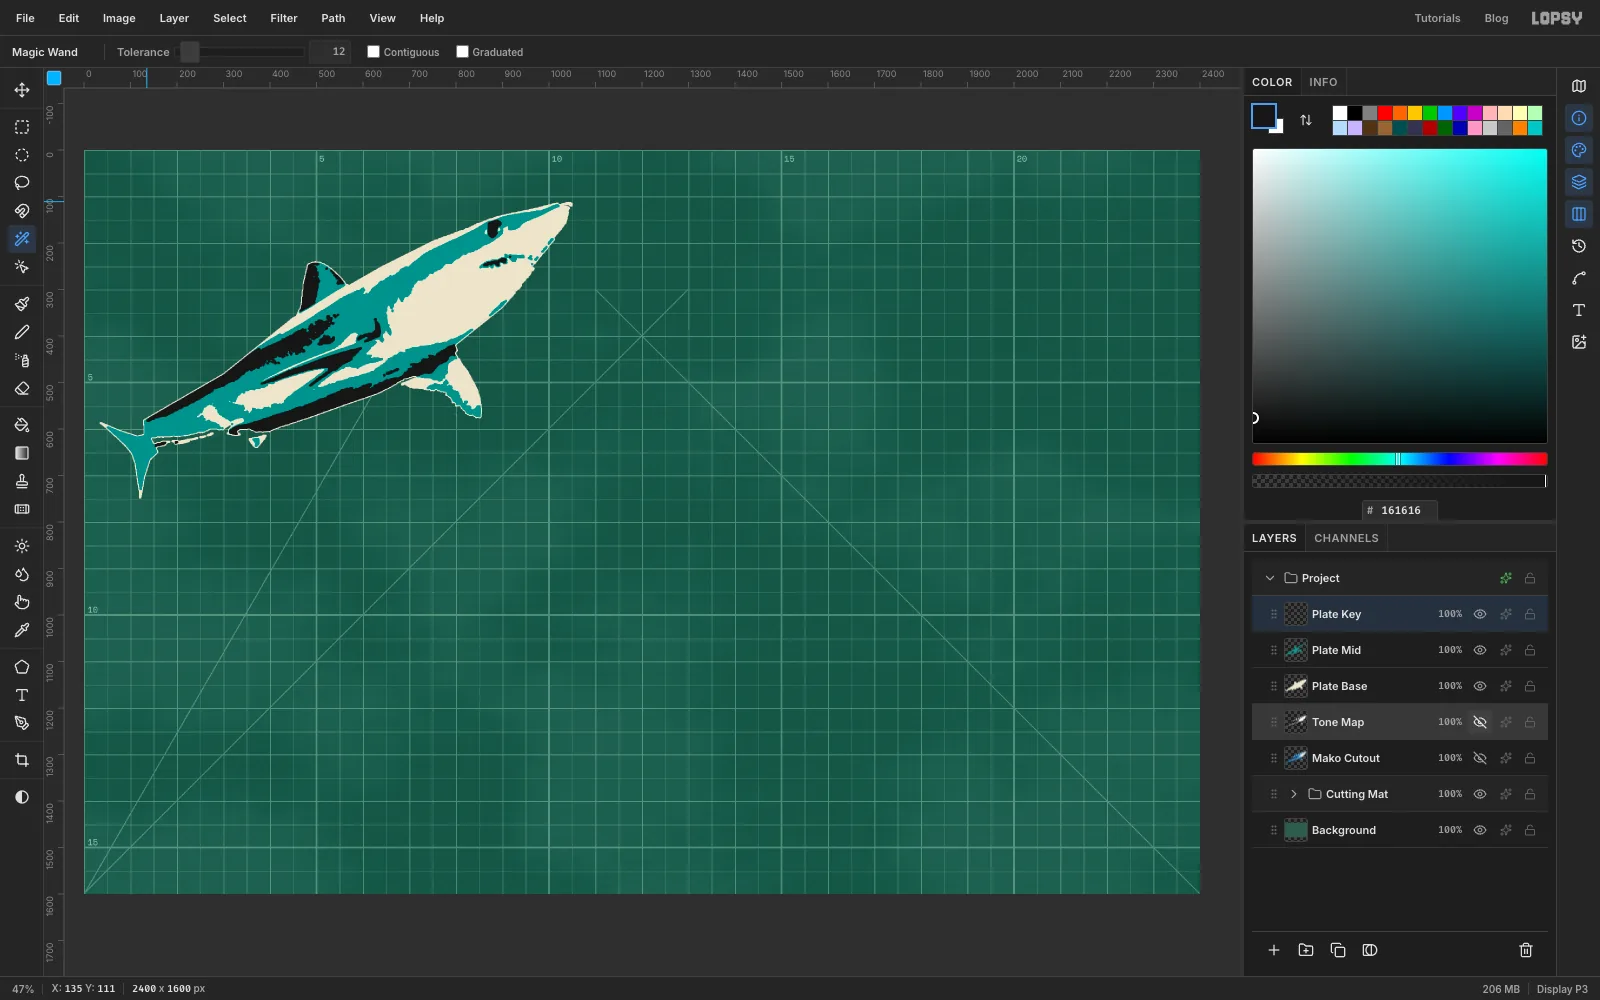Viewport: 1600px width, 1000px height.
Task: Delete layer with trash icon
Action: tap(1526, 950)
